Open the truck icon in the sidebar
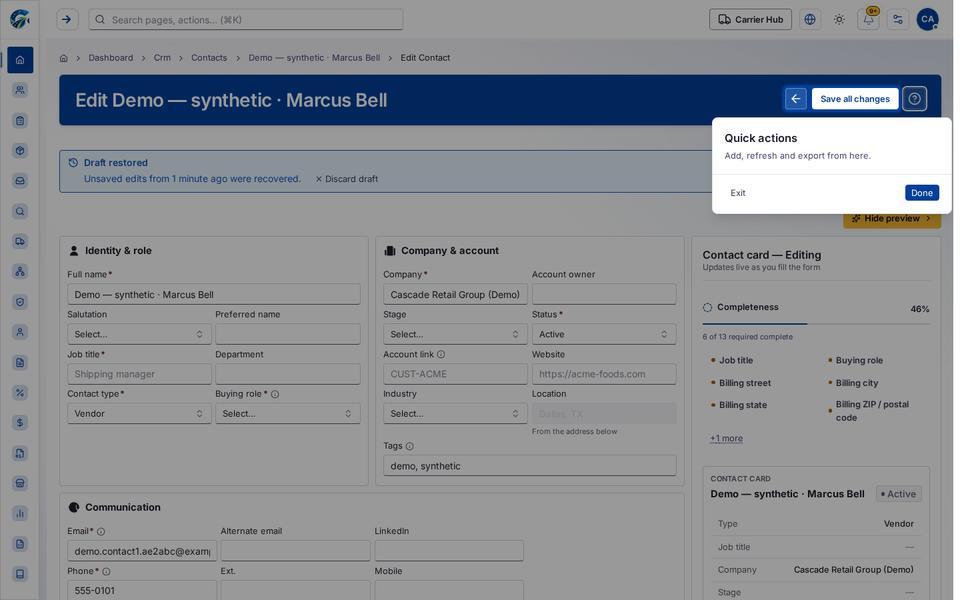The height and width of the screenshot is (600, 960). [x=20, y=241]
